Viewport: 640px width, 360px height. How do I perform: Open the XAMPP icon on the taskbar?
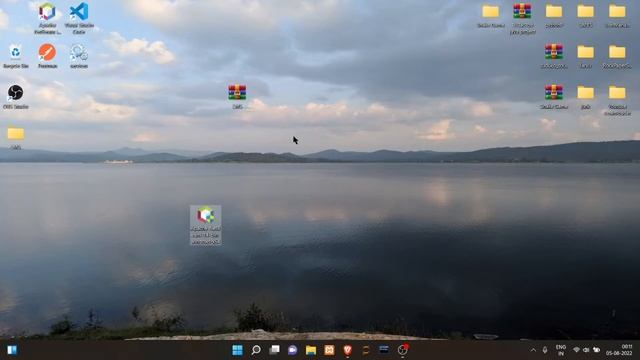(329, 350)
